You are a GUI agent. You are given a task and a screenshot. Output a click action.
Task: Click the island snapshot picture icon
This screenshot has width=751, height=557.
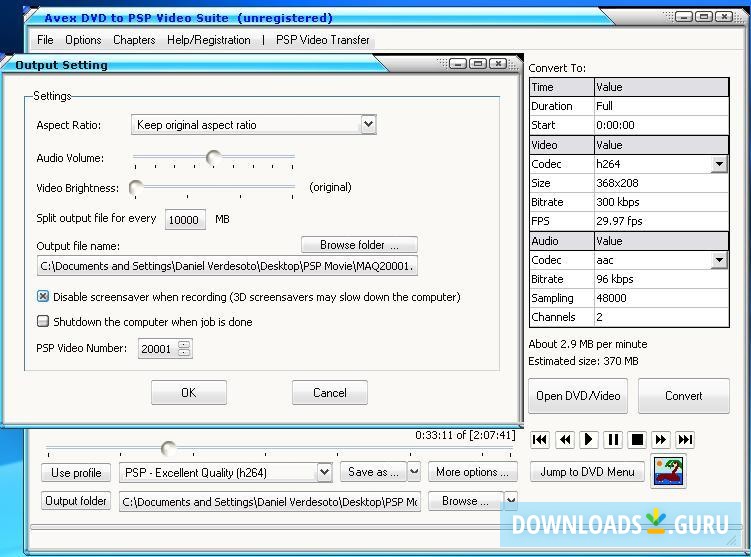pos(668,471)
